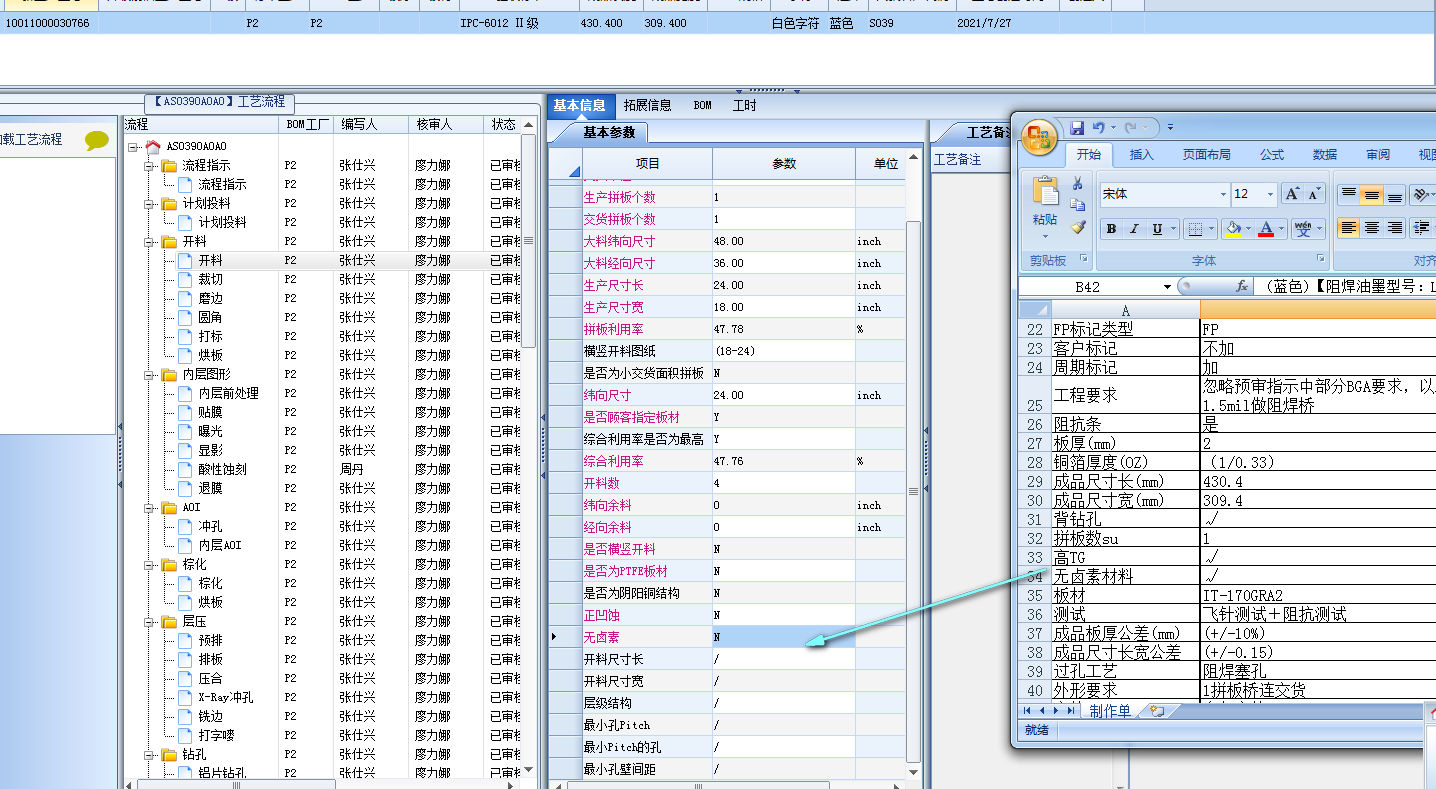Open the Name Box dropdown beside B42
Image resolution: width=1436 pixels, height=789 pixels.
[1167, 287]
